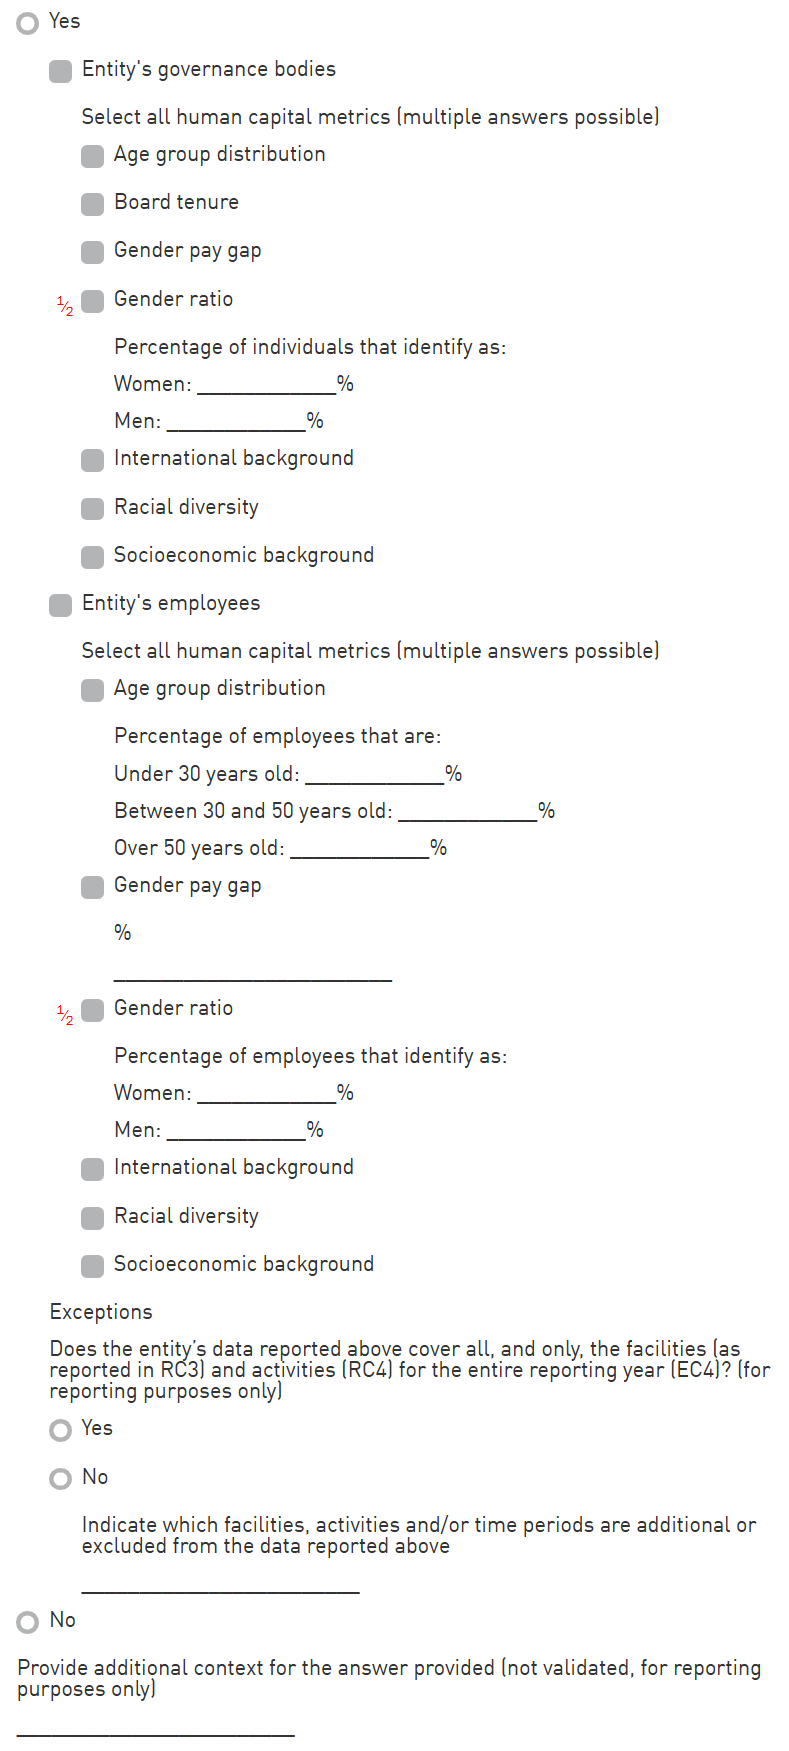Image resolution: width=789 pixels, height=1751 pixels.
Task: Click the Over 50 years old field
Action: point(359,848)
